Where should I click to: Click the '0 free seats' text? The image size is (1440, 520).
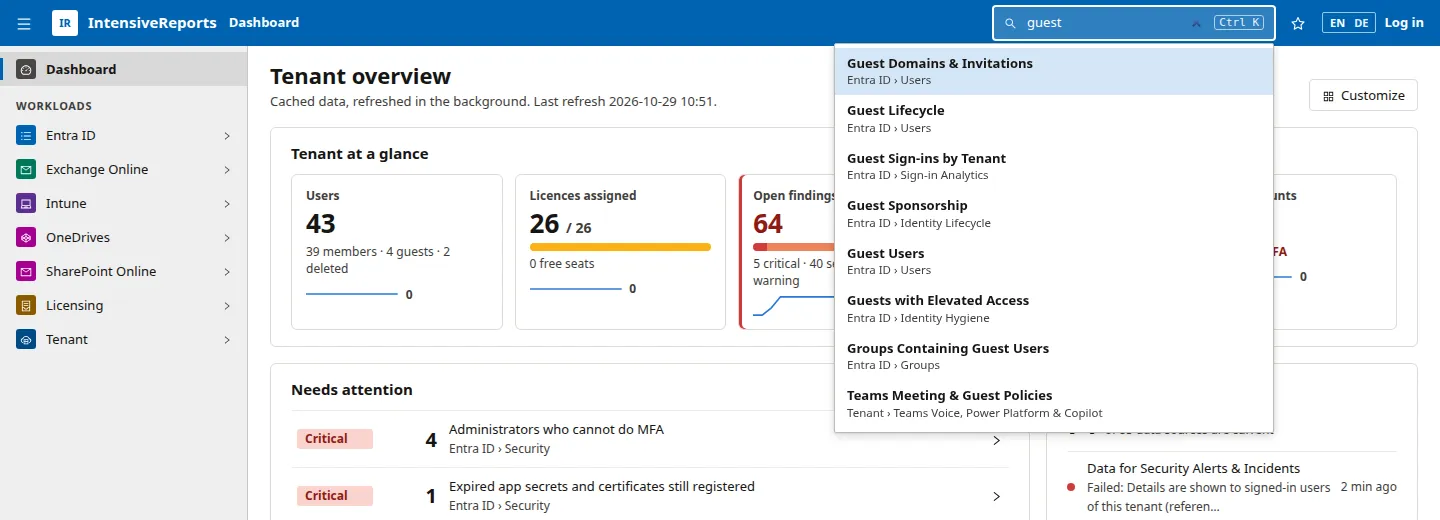(562, 264)
